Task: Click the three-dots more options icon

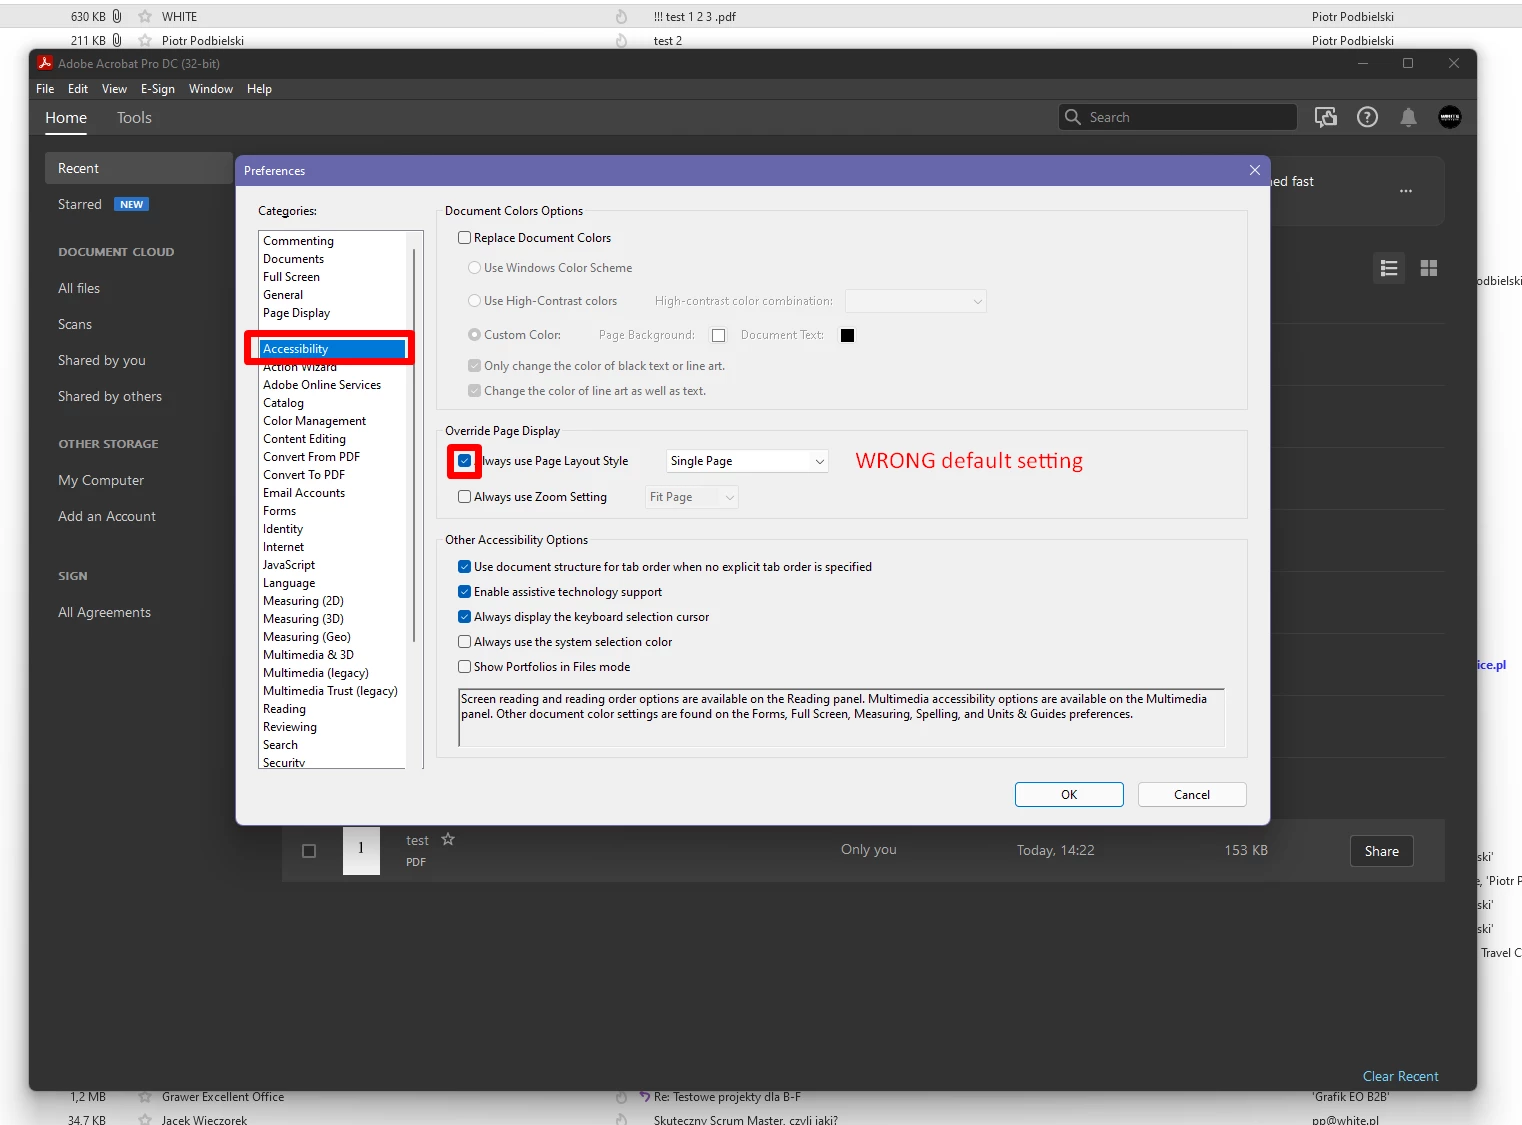Action: click(x=1405, y=190)
